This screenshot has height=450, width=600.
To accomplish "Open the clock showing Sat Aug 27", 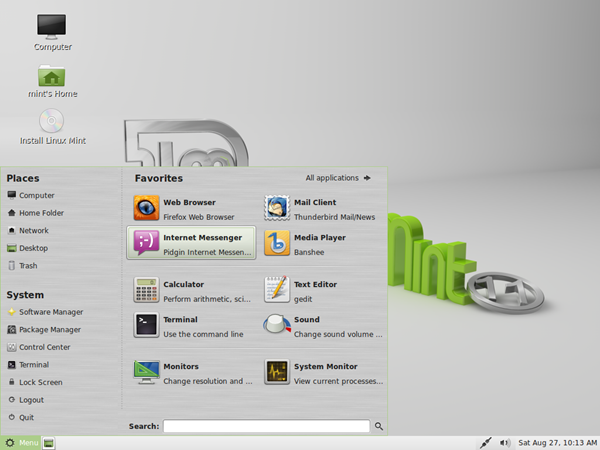I will 557,443.
